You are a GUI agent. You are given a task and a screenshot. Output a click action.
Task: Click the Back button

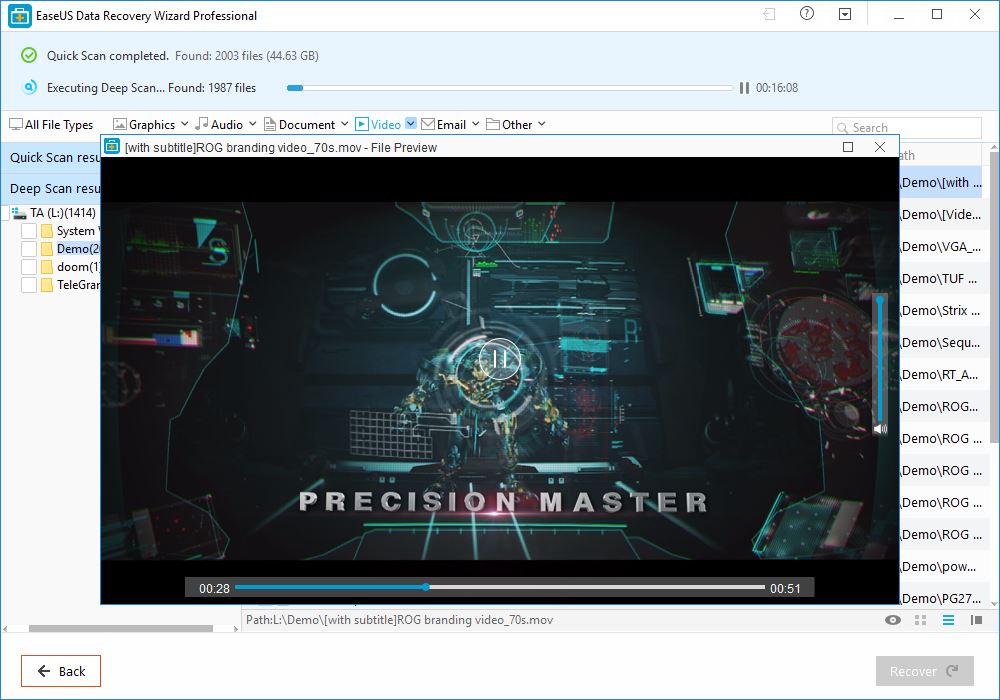(x=61, y=671)
